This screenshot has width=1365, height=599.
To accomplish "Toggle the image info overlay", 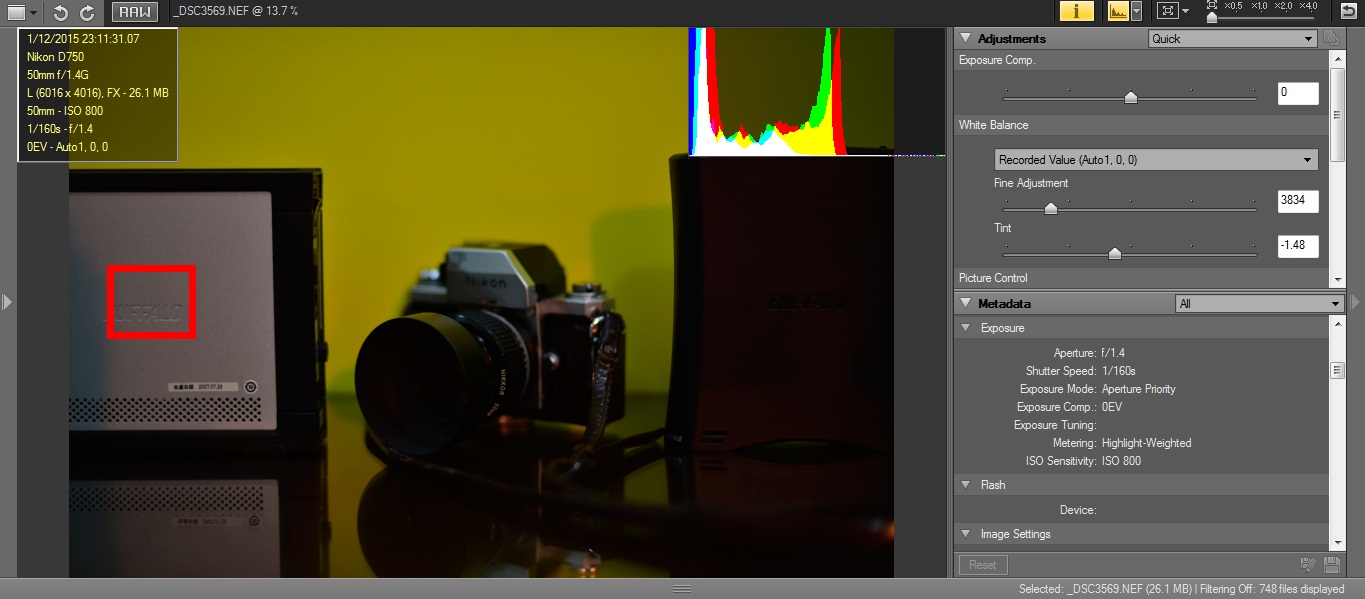I will [1076, 11].
